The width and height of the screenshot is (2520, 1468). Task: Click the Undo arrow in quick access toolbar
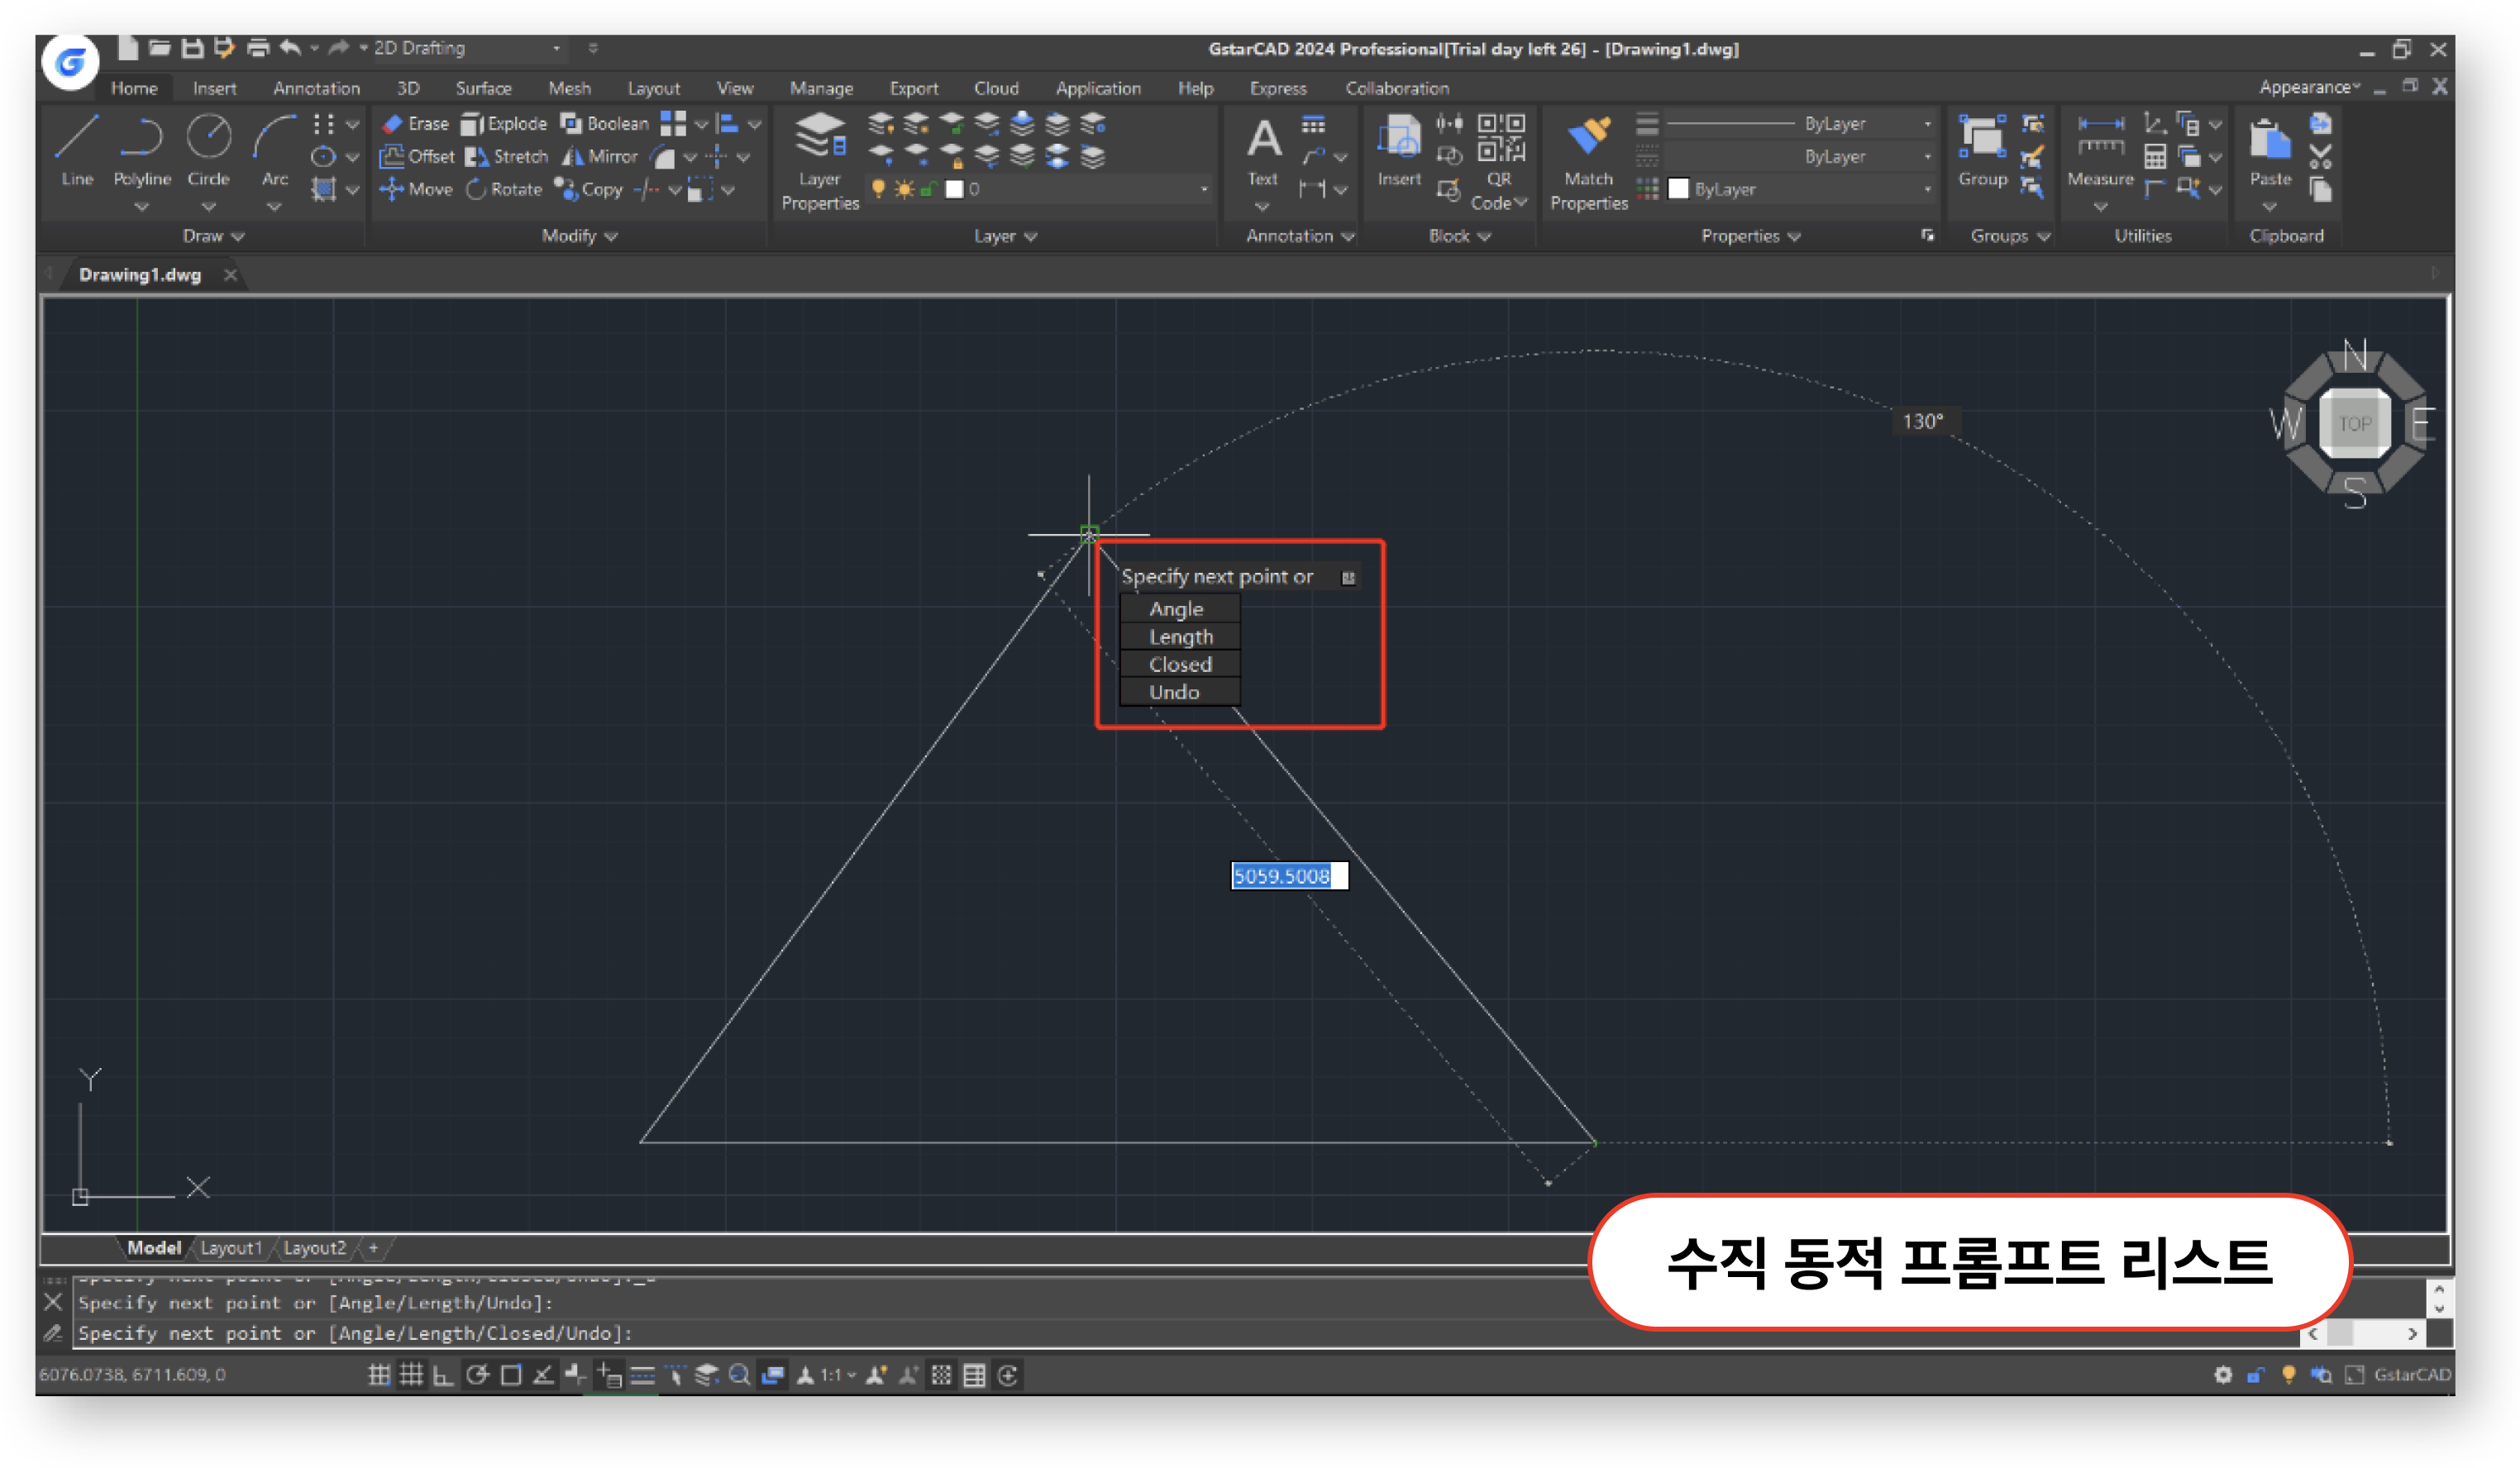point(290,47)
